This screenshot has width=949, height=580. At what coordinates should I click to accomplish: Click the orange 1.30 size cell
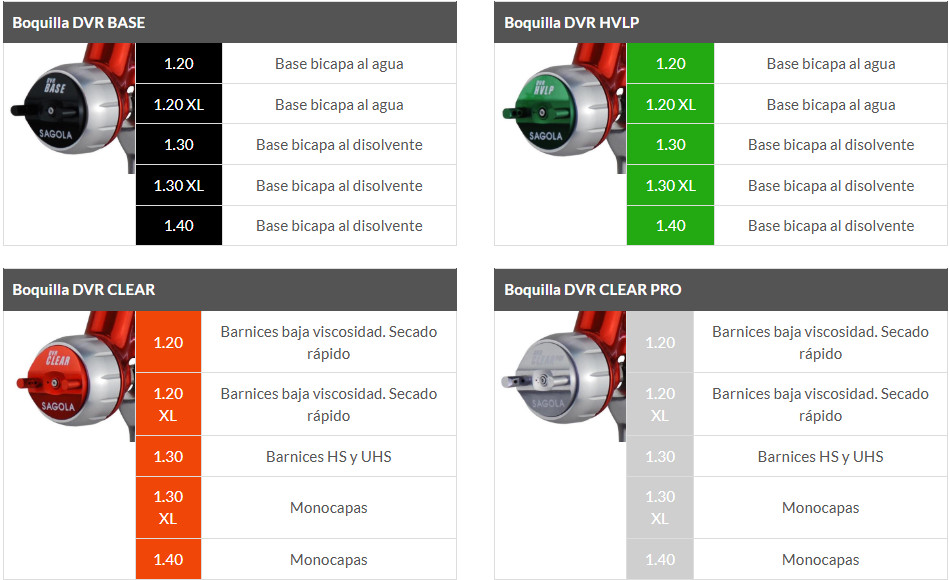pos(168,456)
